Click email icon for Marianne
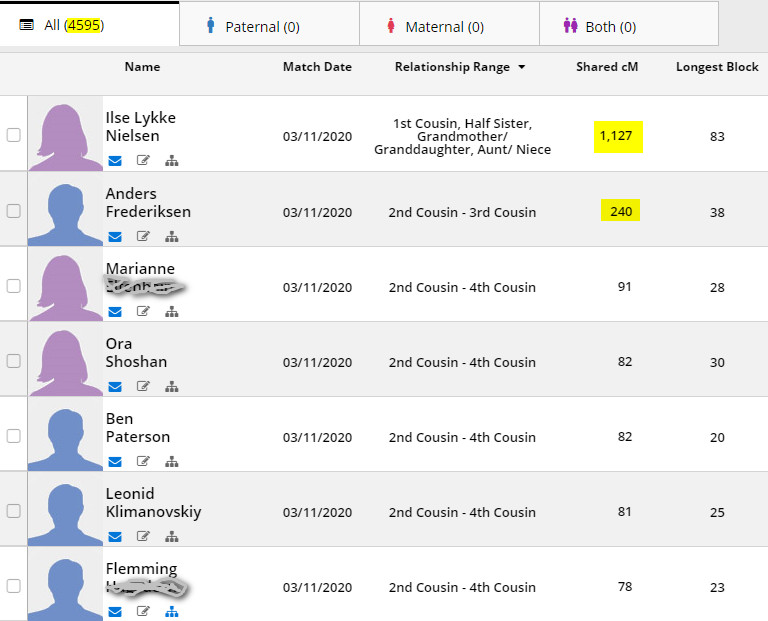This screenshot has width=768, height=621. click(x=115, y=311)
